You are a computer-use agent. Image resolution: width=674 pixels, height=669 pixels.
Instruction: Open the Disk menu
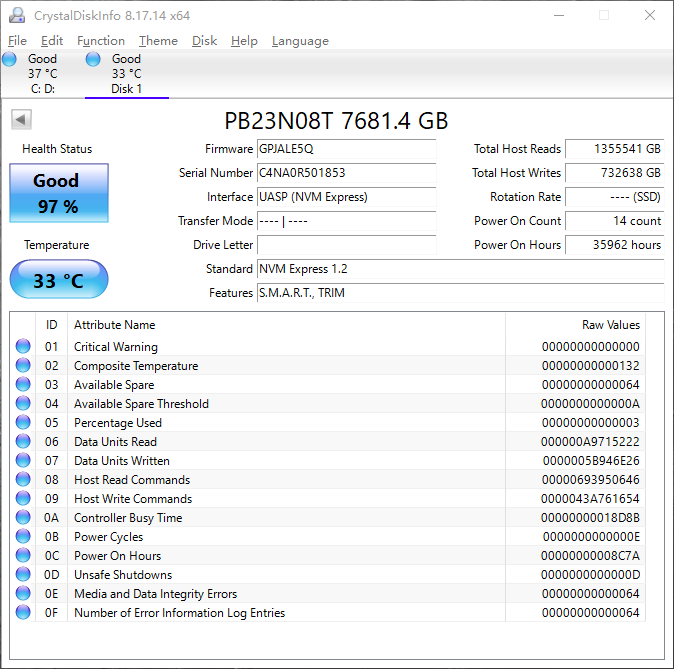204,41
